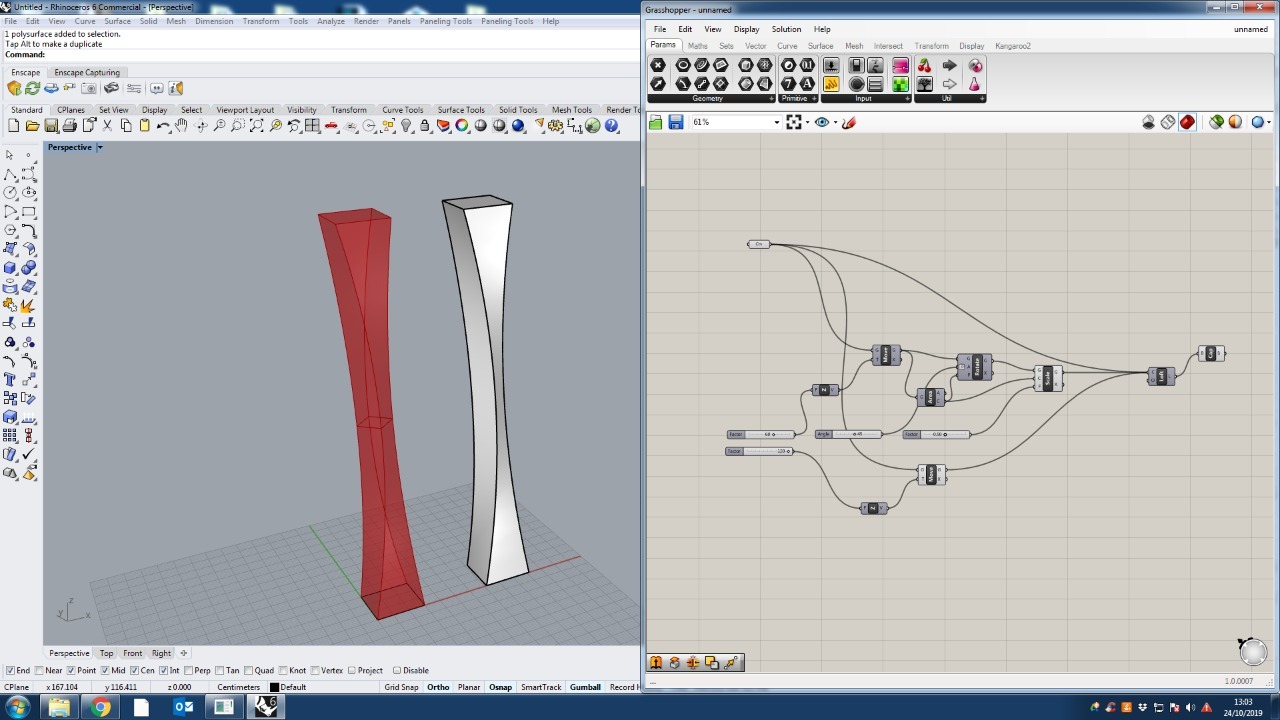Switch to Enscape Capturing tab

(x=87, y=72)
